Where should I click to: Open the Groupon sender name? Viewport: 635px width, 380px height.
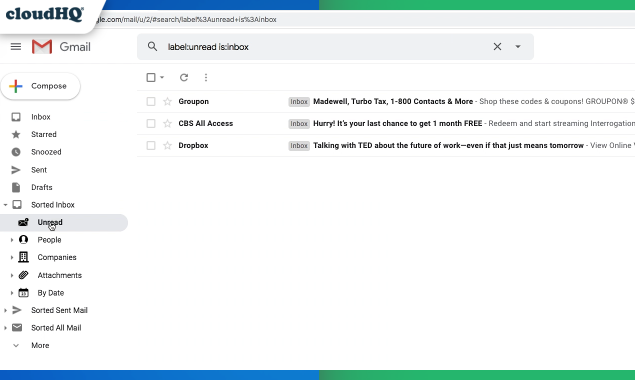(194, 101)
